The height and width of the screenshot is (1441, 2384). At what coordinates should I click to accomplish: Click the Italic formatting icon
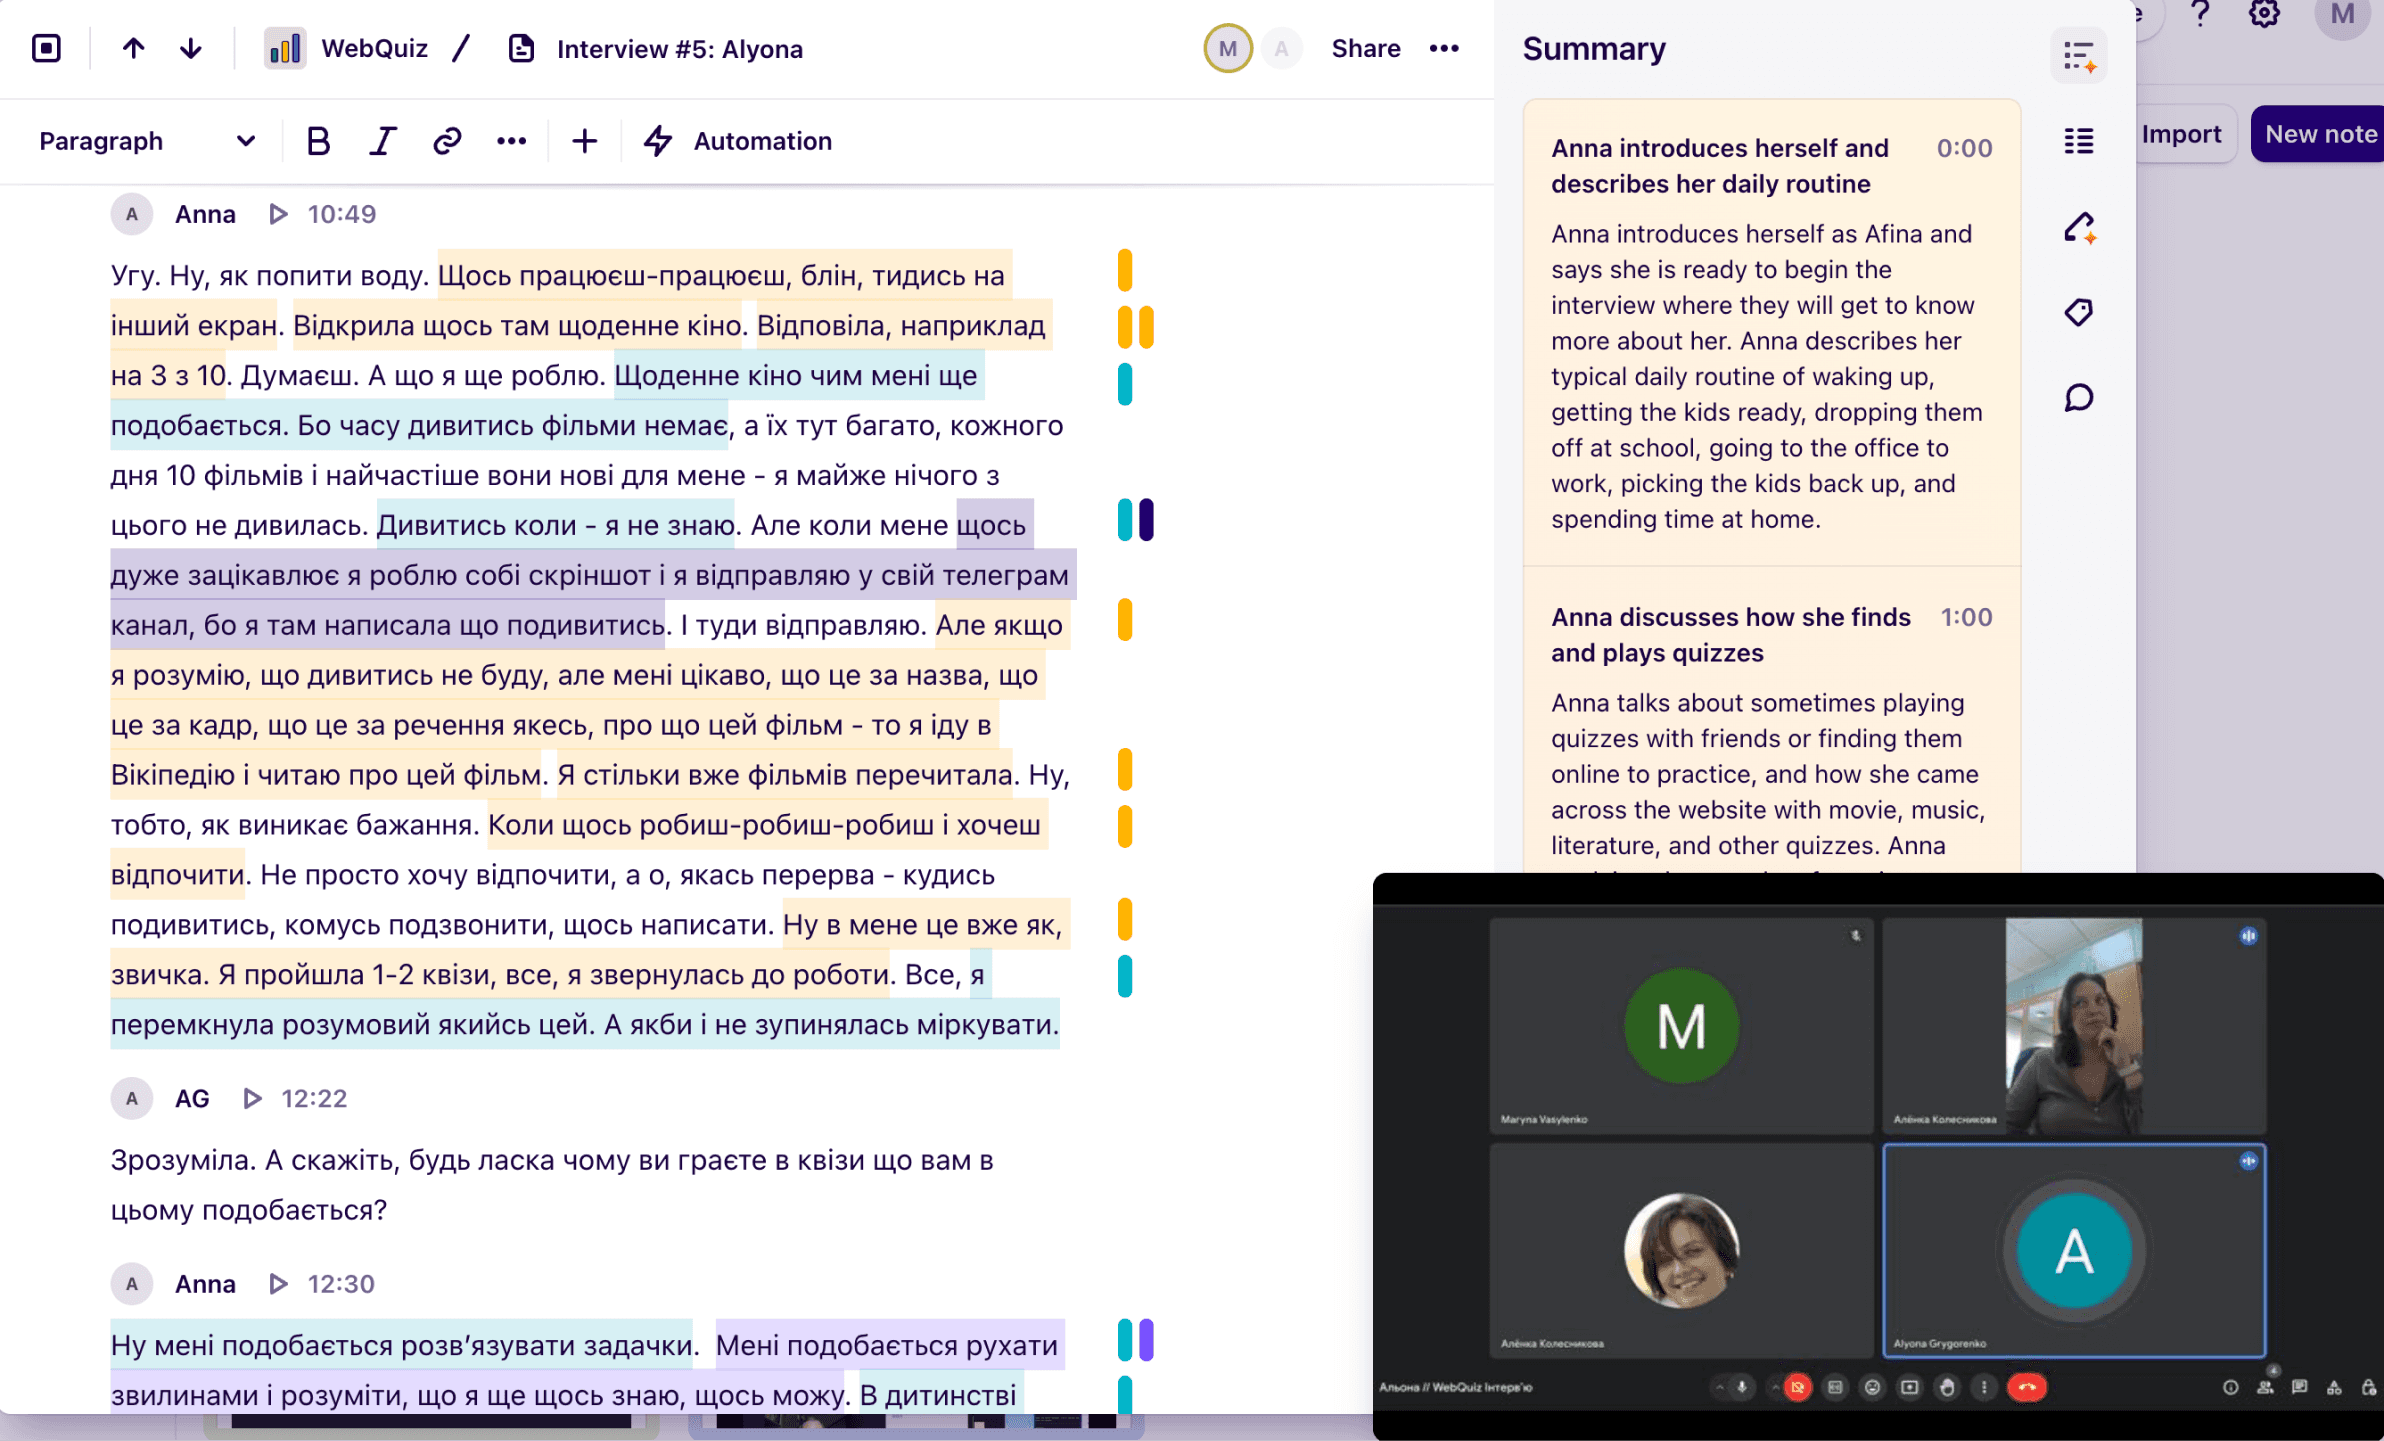click(382, 141)
